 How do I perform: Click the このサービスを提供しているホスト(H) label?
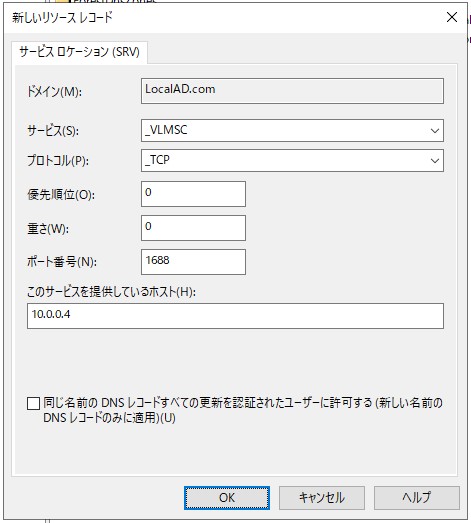(x=111, y=292)
